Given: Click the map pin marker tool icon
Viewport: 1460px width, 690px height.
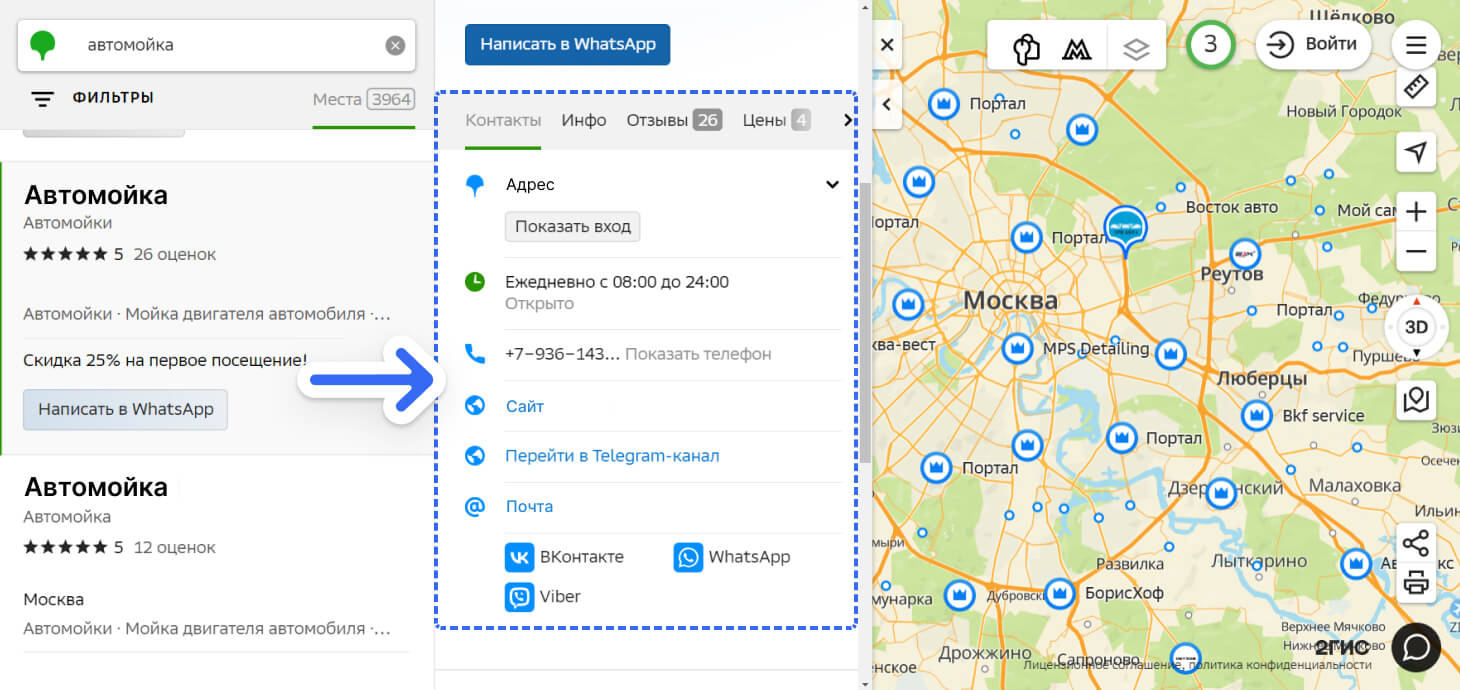Looking at the screenshot, I should [1416, 400].
